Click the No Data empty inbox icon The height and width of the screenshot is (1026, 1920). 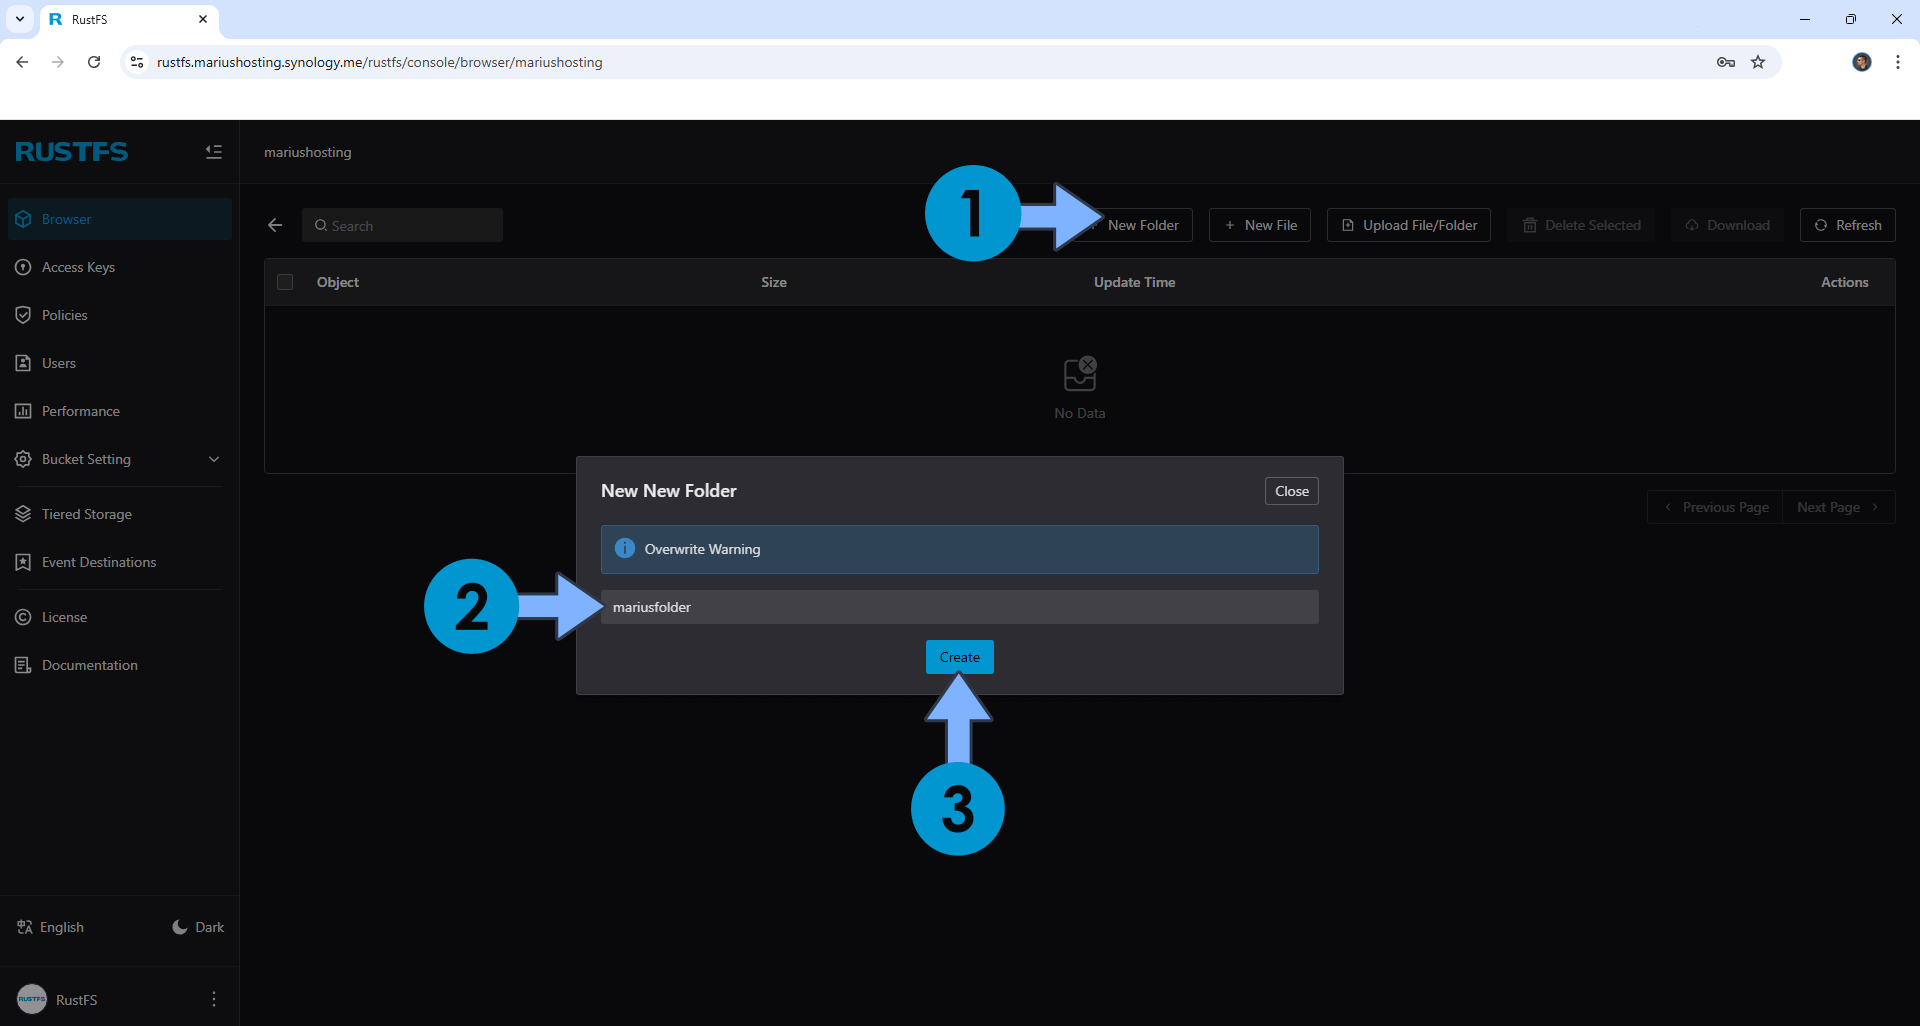[x=1080, y=374]
